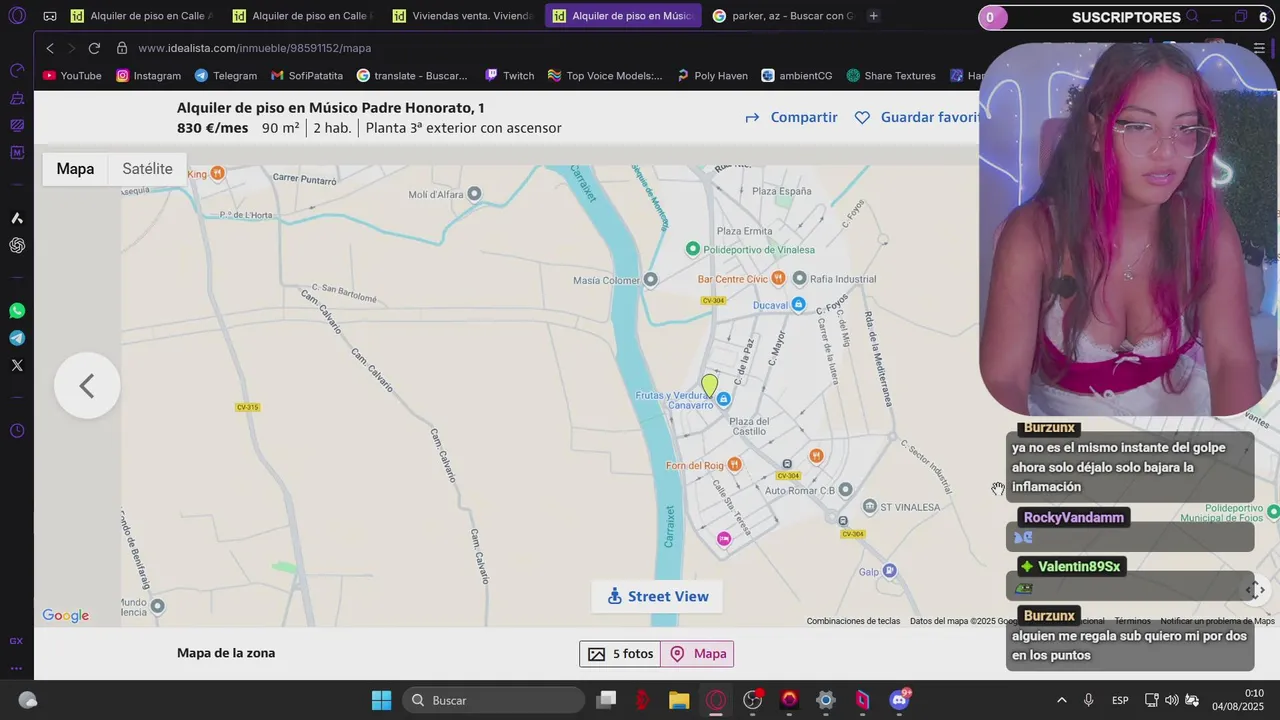Click the padlock site info icon

coord(121,48)
